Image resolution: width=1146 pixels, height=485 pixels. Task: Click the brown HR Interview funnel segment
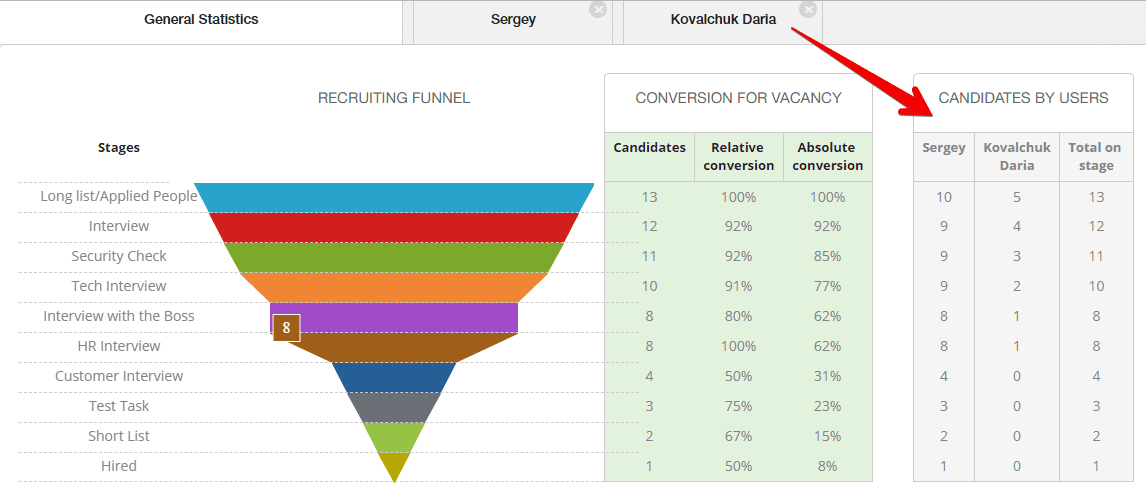[x=394, y=347]
